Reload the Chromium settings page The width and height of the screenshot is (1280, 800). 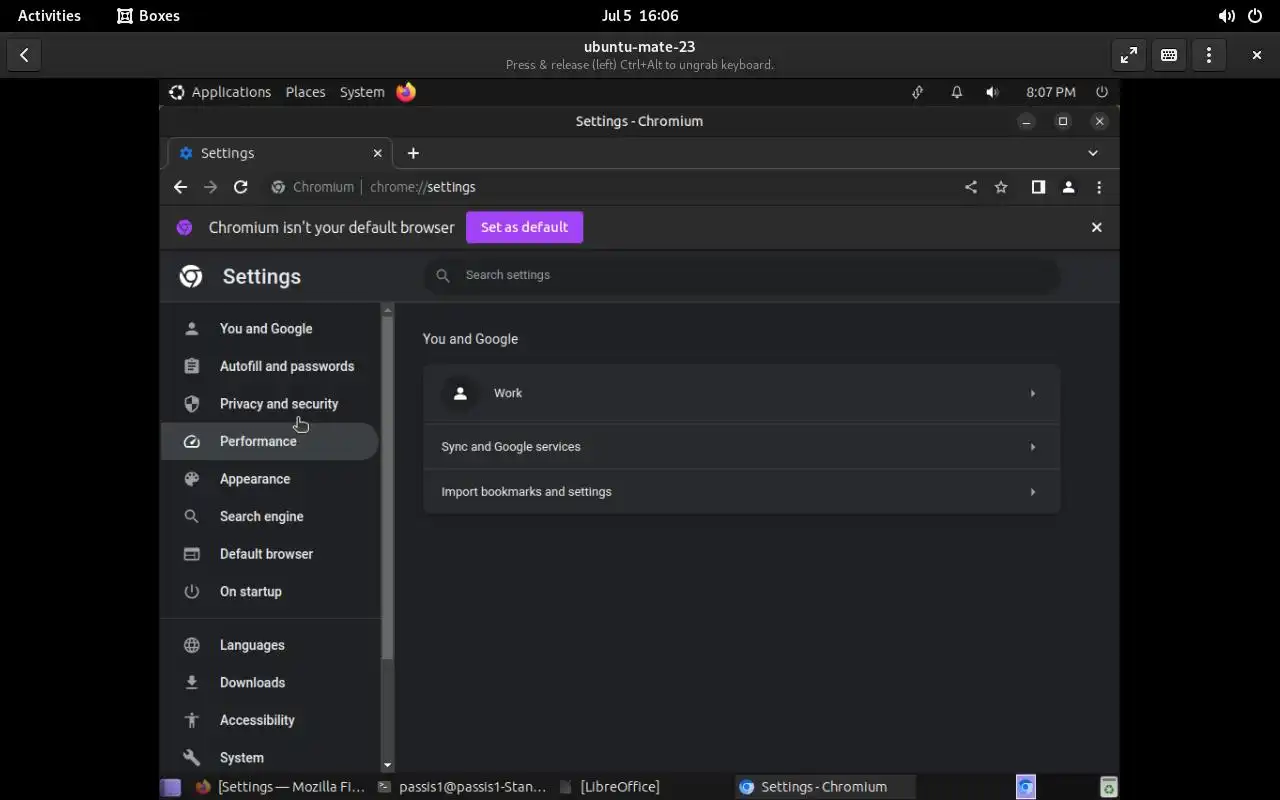tap(240, 187)
